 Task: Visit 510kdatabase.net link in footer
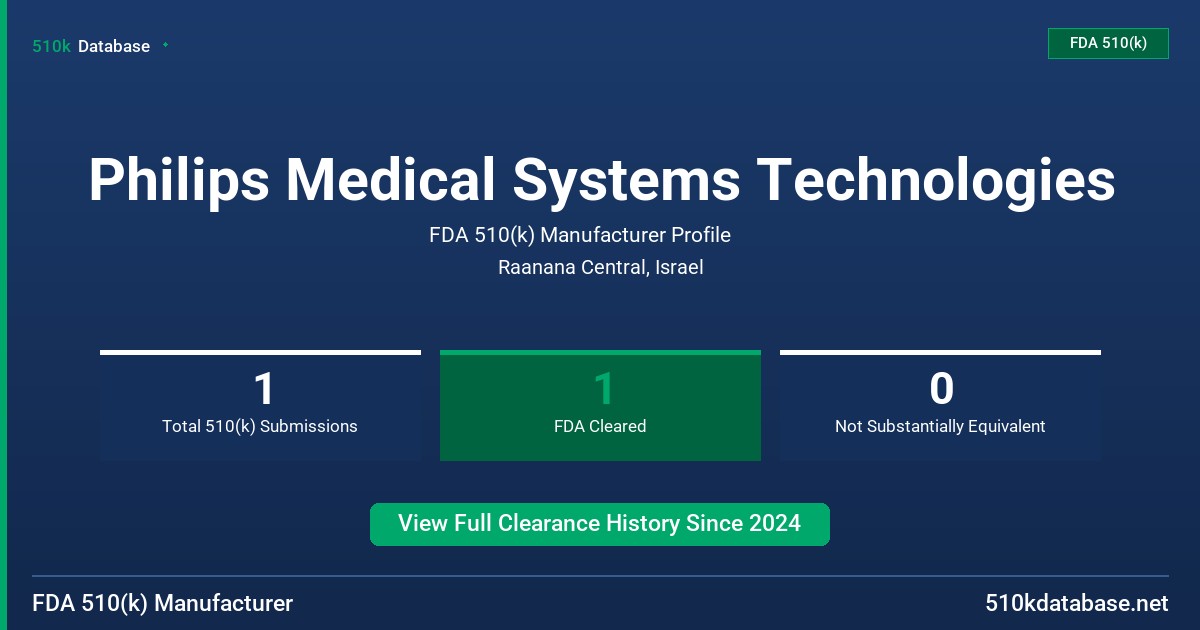[1076, 604]
